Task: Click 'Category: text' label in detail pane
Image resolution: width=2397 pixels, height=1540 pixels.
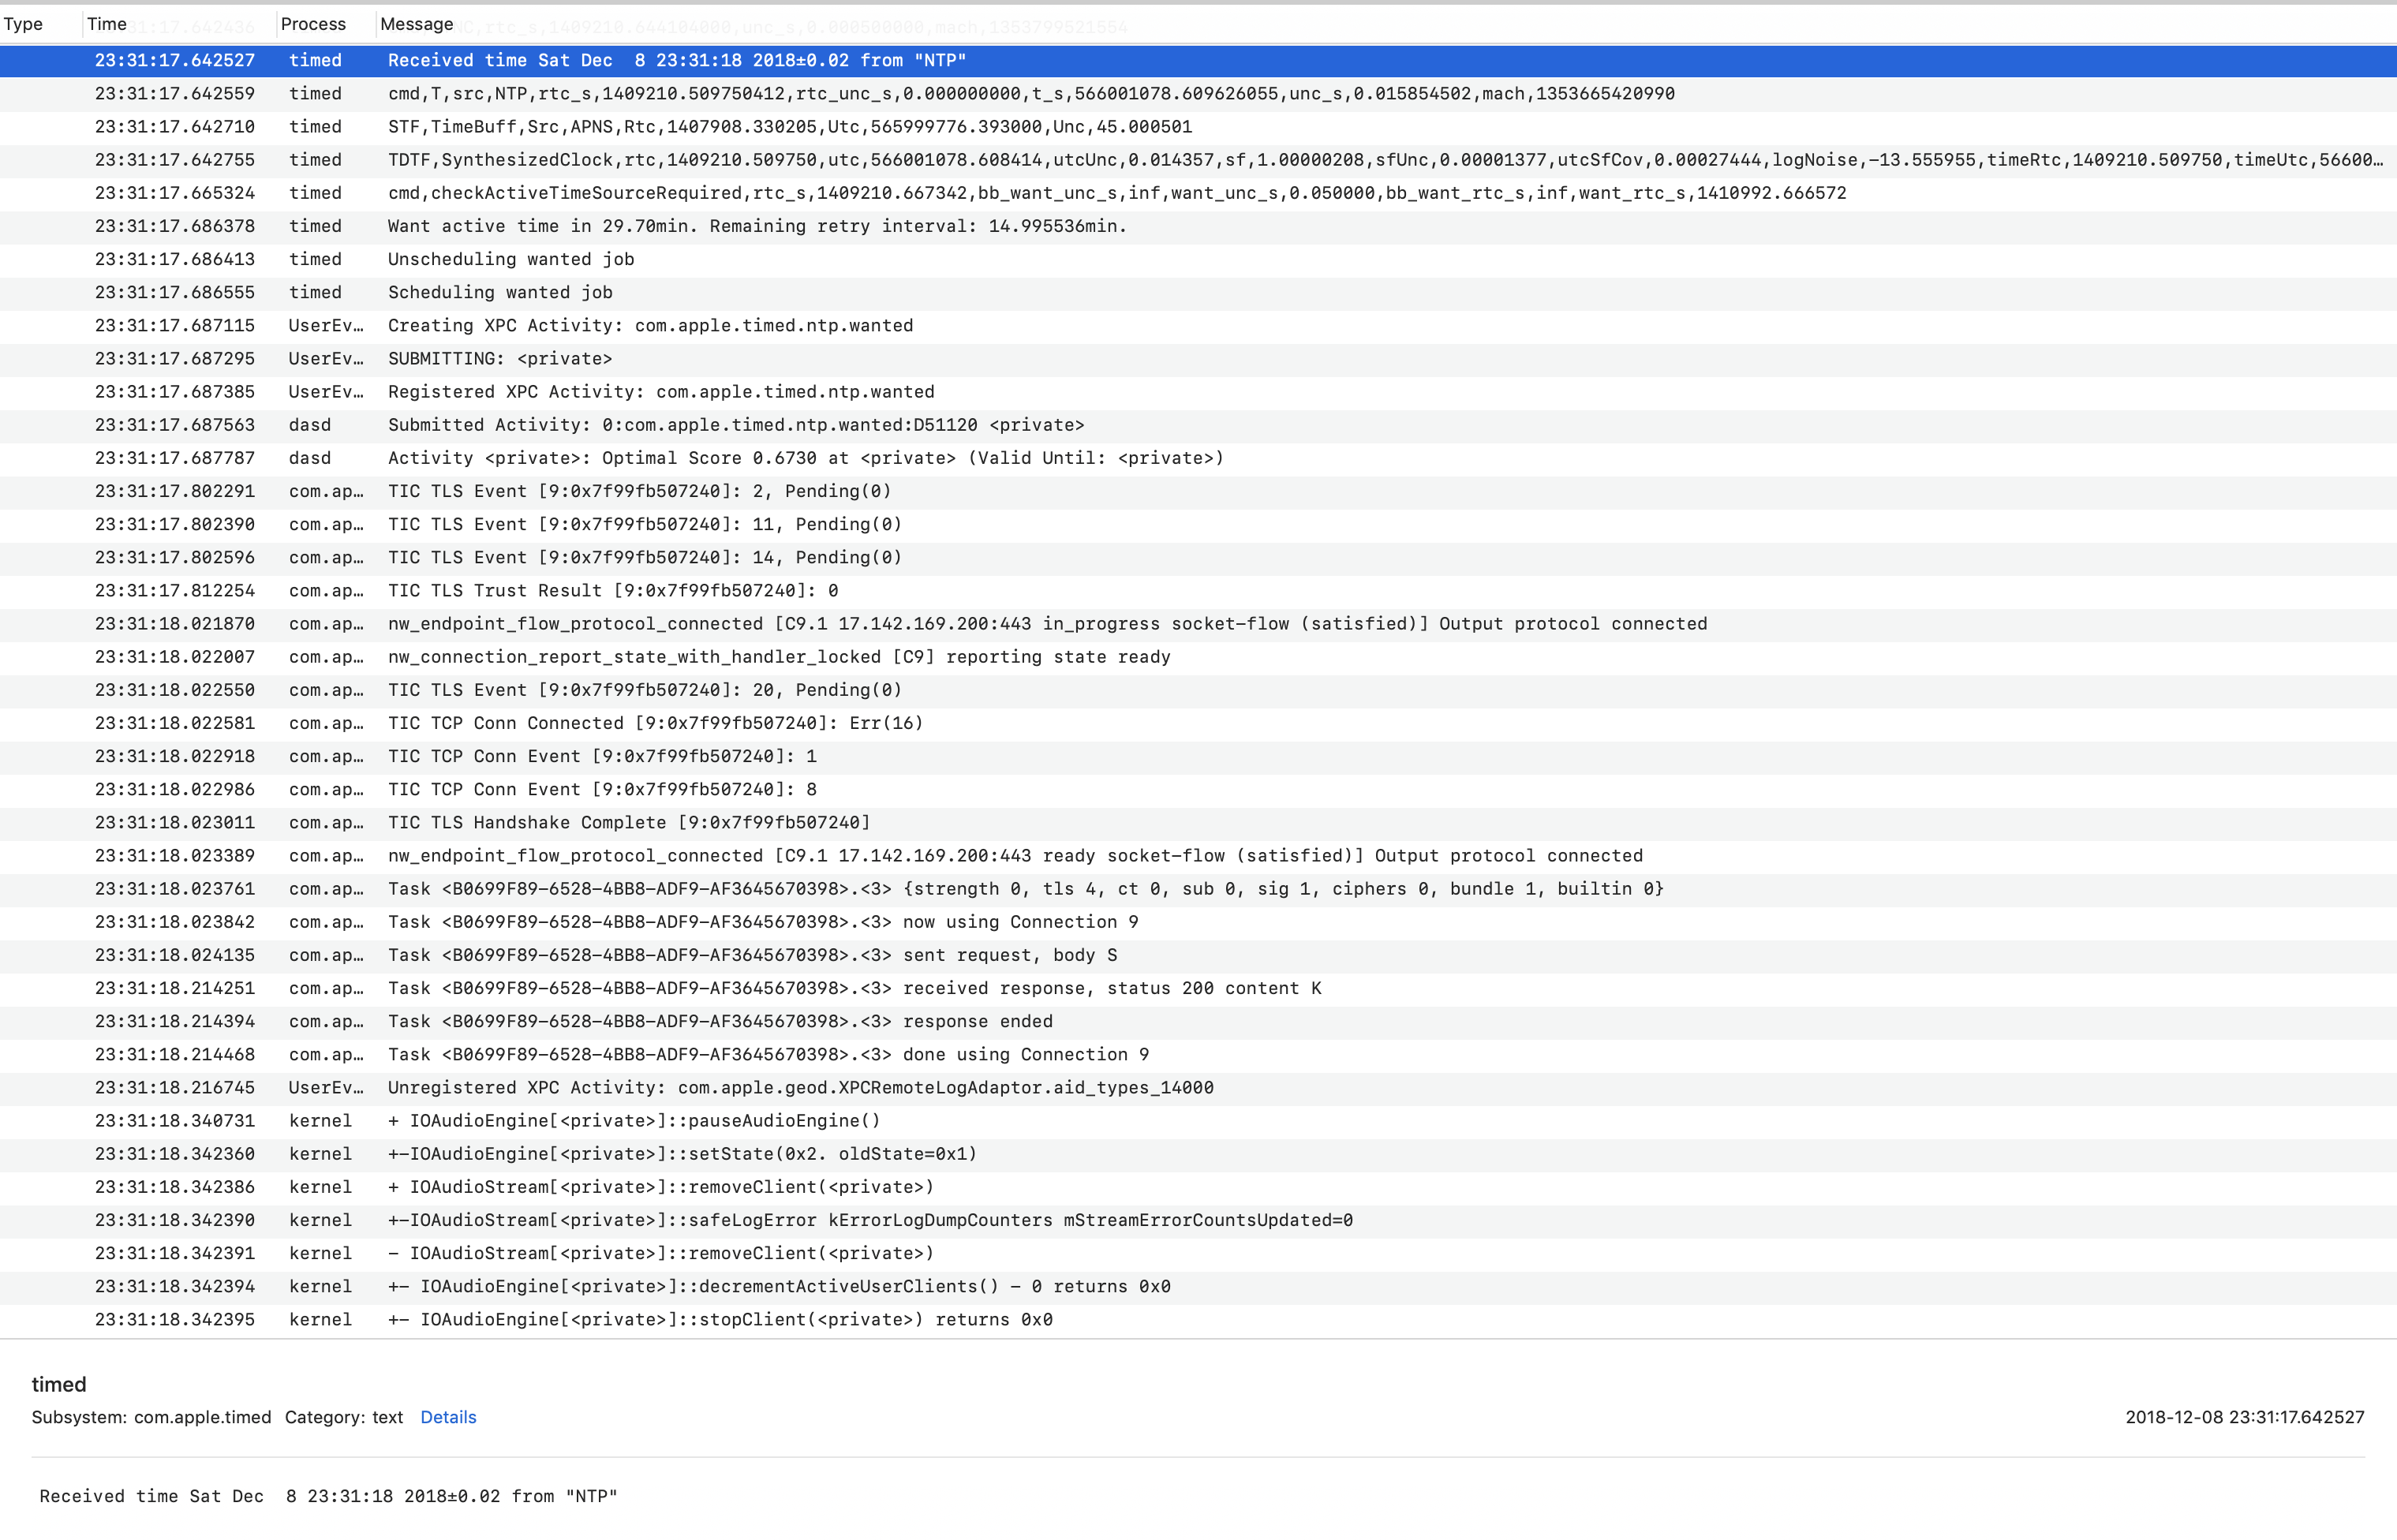Action: pyautogui.click(x=344, y=1417)
